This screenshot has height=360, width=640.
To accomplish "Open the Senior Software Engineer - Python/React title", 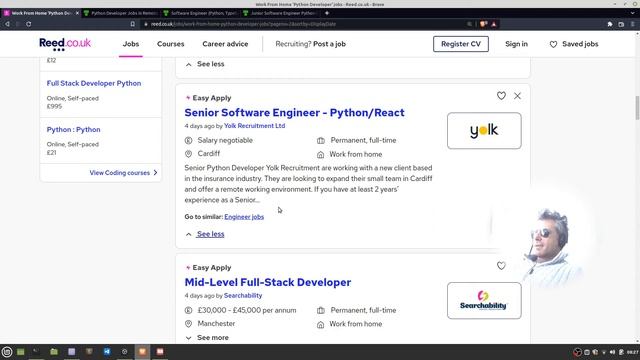I will point(294,113).
